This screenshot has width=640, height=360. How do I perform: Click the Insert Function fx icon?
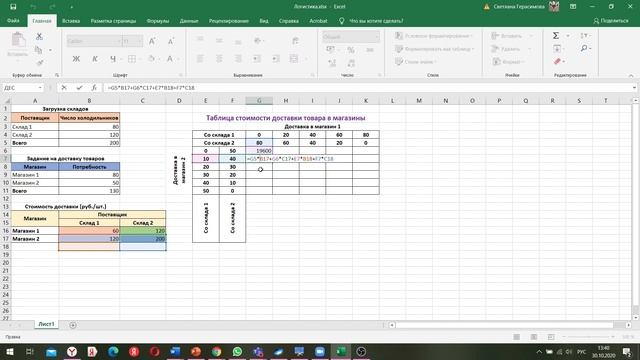coord(94,88)
